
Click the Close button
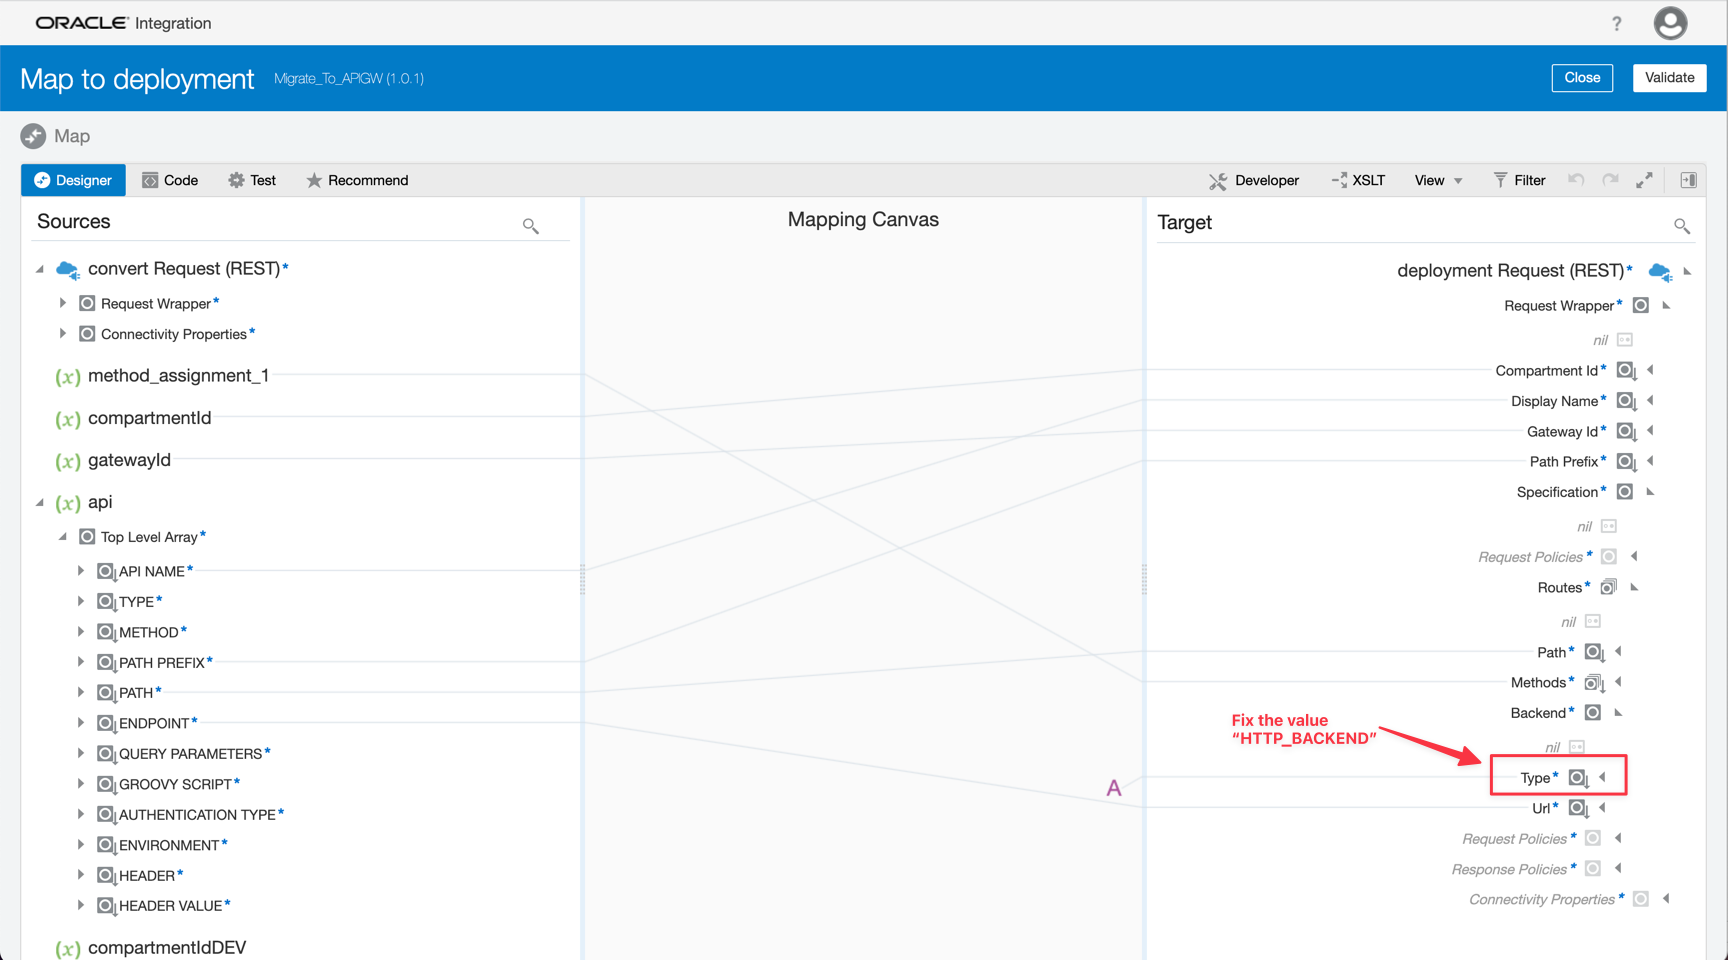point(1581,77)
